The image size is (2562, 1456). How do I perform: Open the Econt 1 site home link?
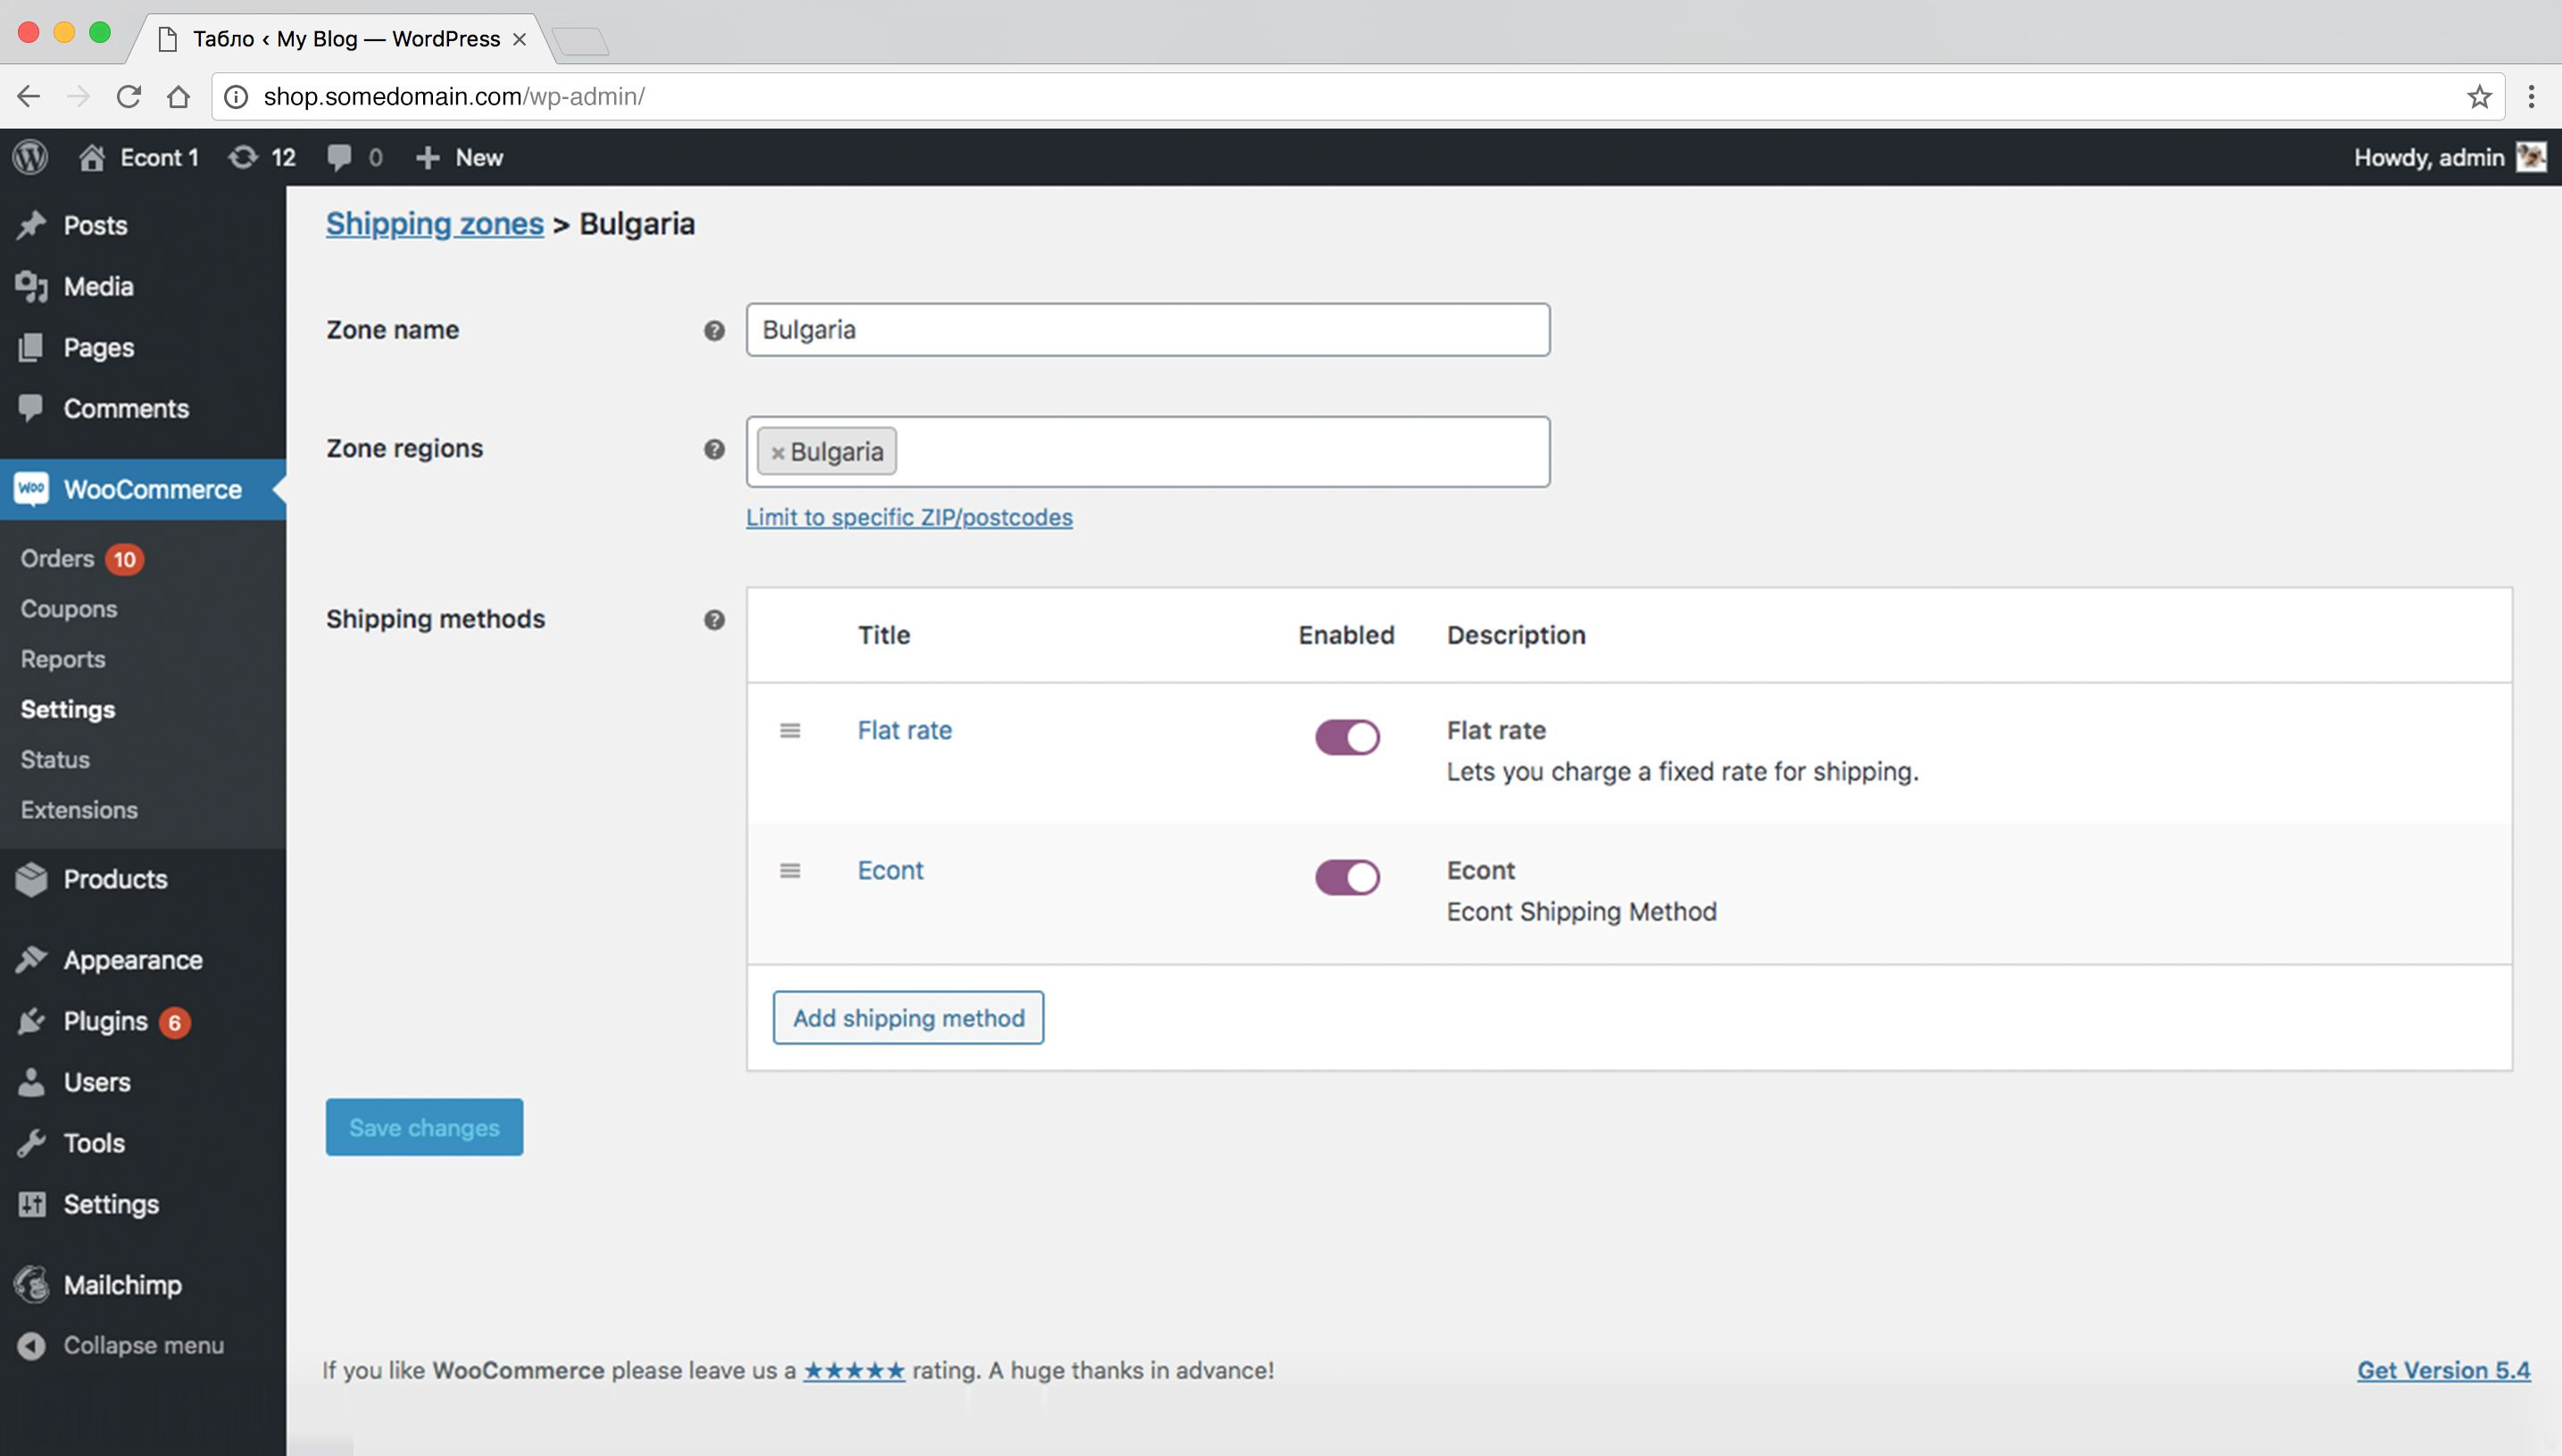pyautogui.click(x=139, y=157)
